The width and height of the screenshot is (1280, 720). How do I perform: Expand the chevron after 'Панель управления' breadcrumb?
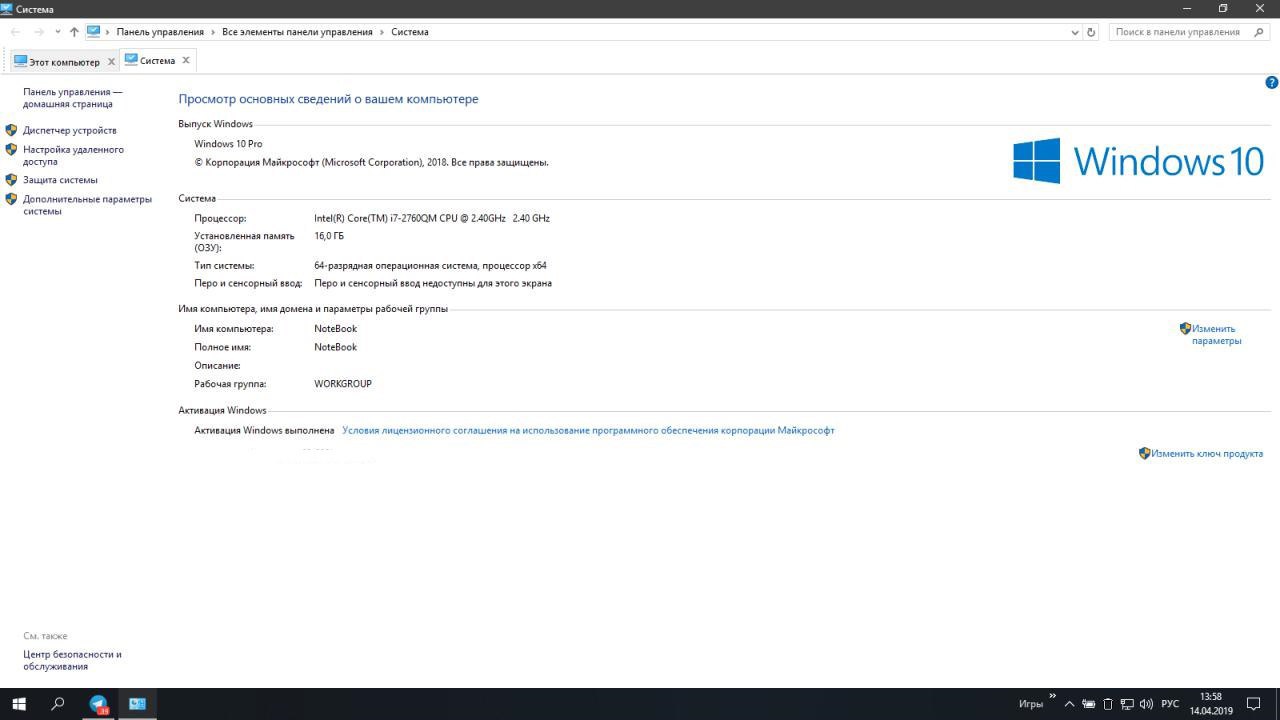pyautogui.click(x=213, y=32)
